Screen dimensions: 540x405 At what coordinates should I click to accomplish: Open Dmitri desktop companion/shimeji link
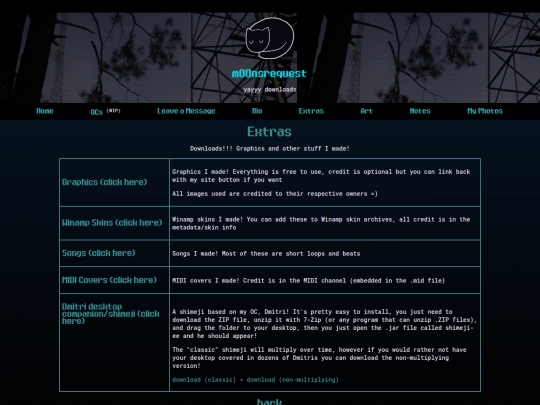(x=111, y=314)
